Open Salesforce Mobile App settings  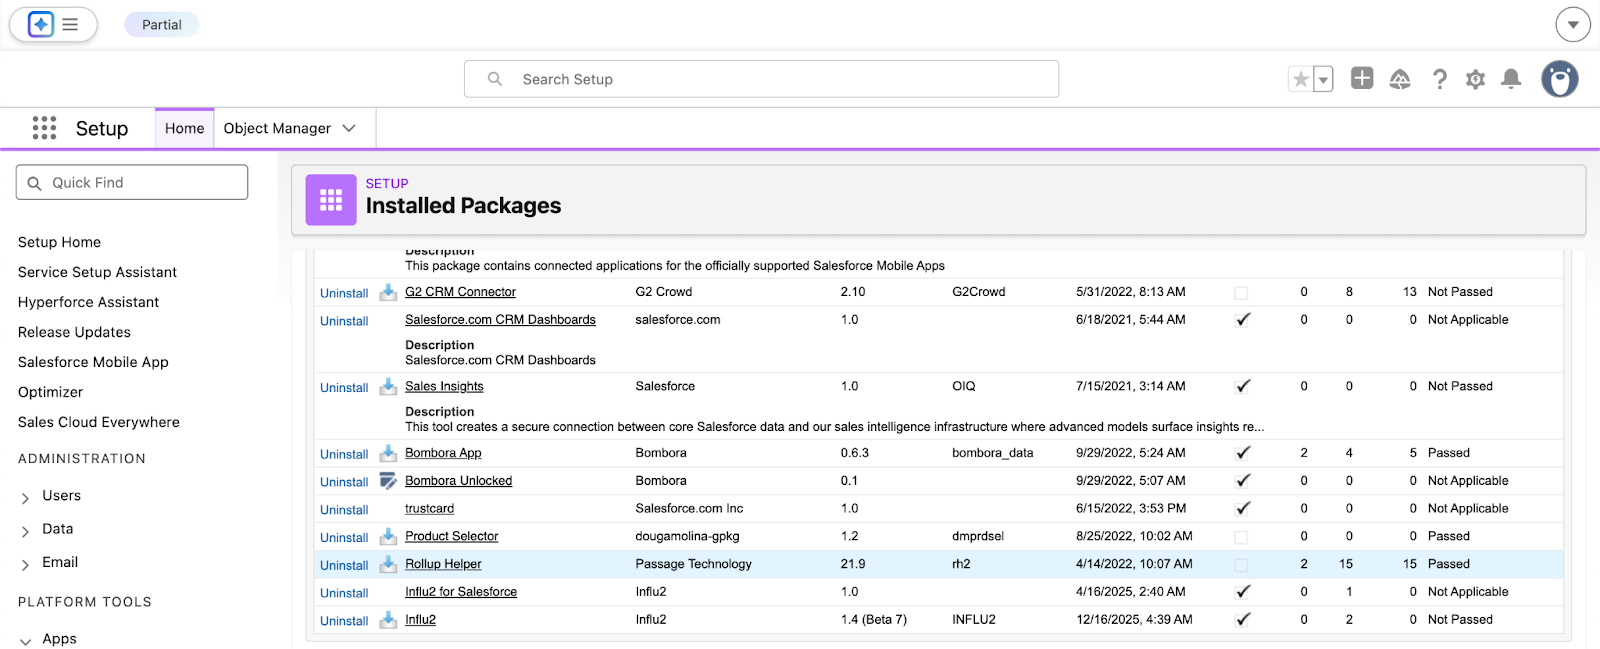pyautogui.click(x=93, y=362)
